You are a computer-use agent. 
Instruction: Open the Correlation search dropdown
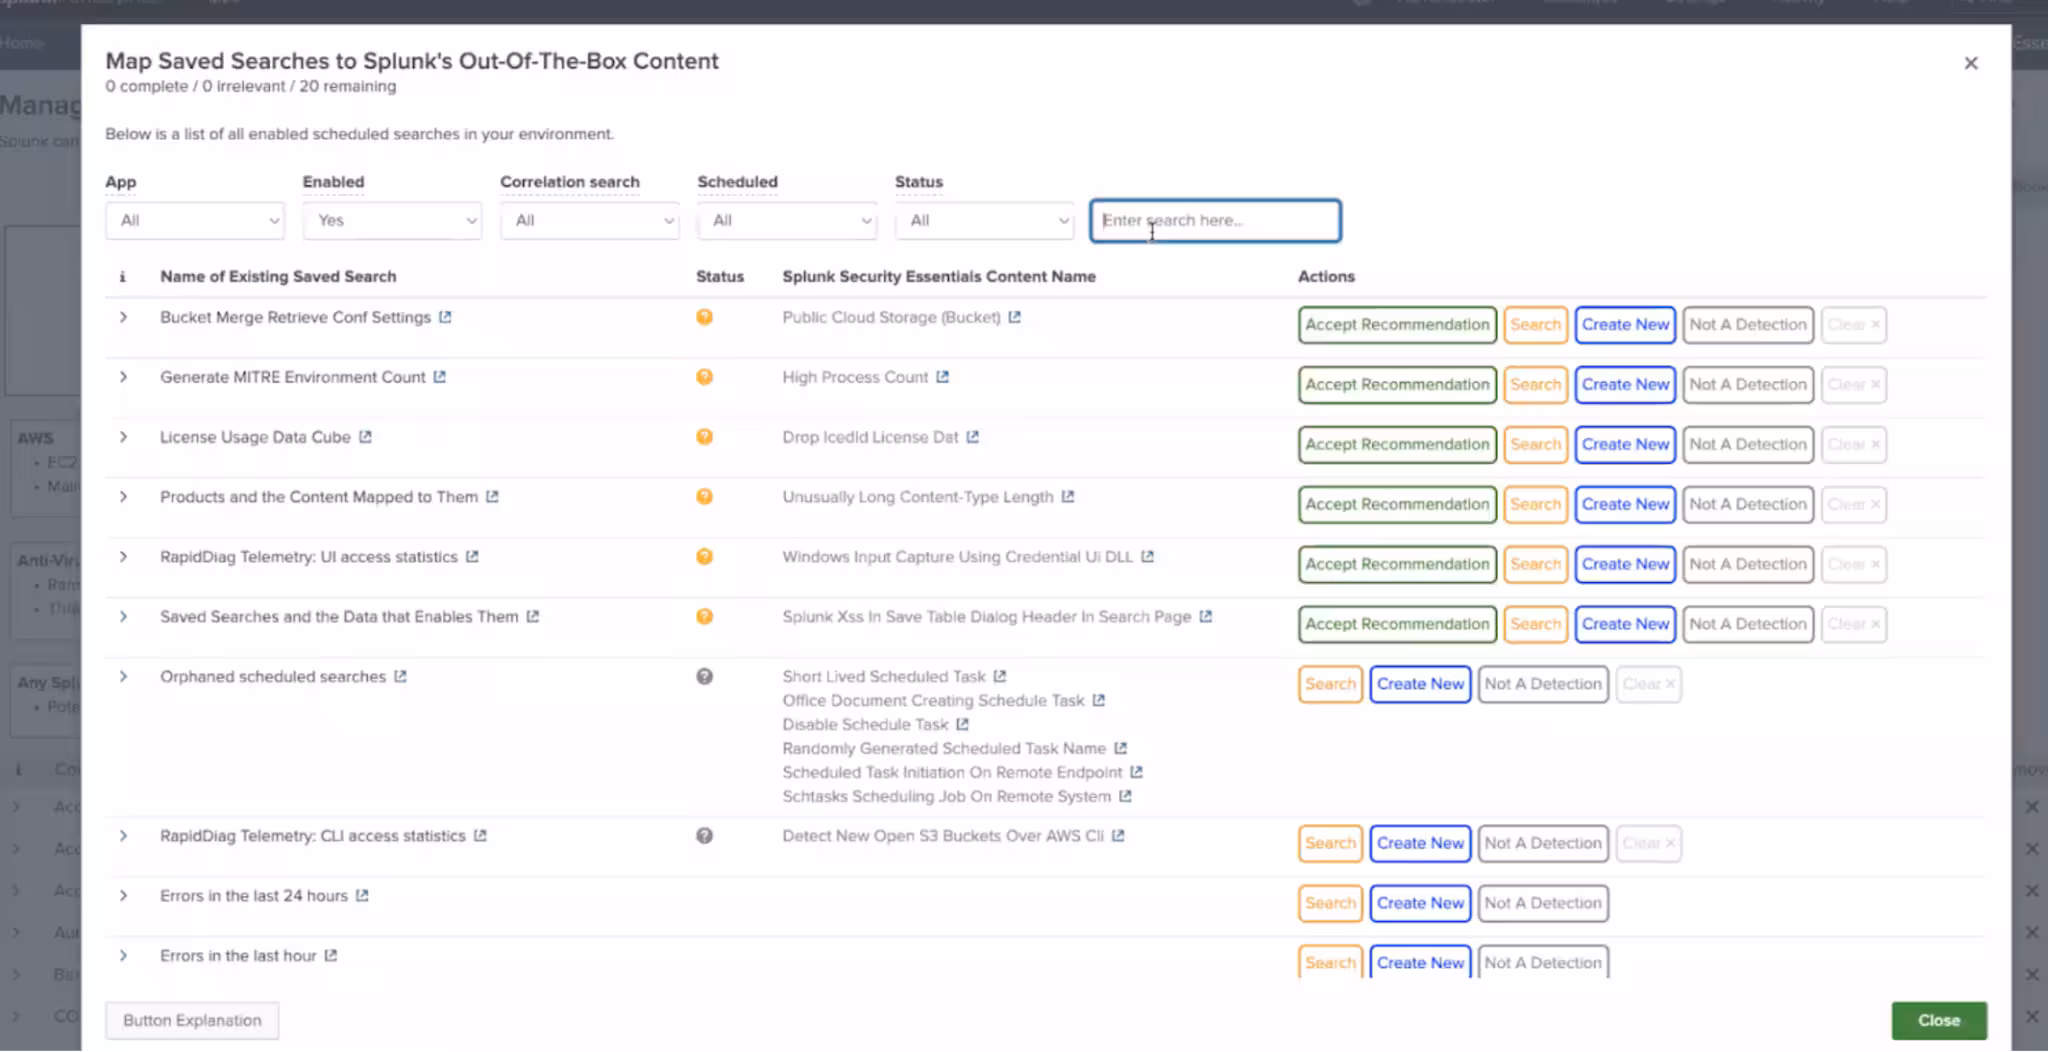tap(589, 221)
